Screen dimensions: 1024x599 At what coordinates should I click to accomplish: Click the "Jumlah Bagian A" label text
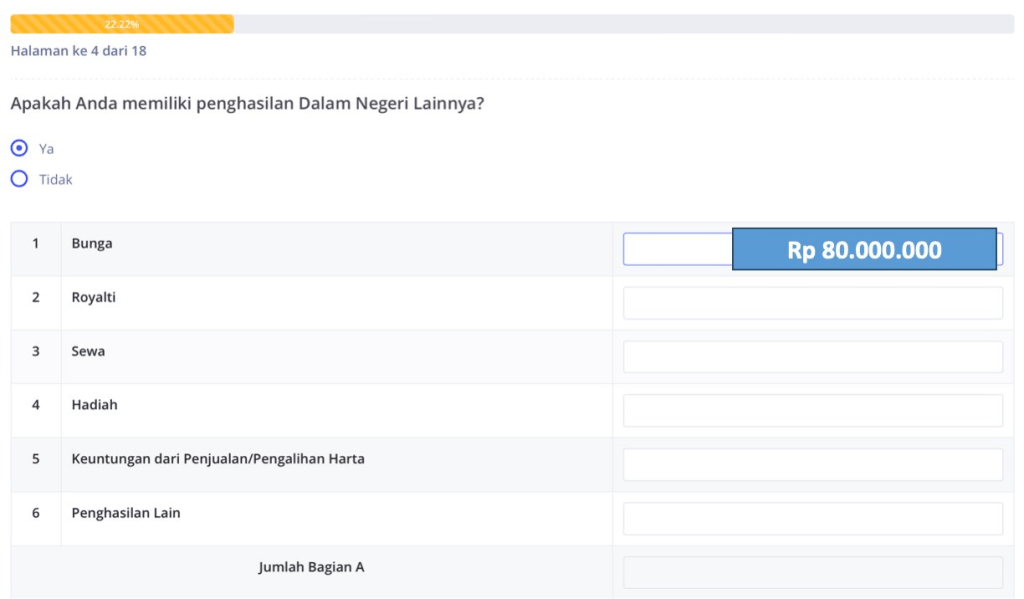click(311, 568)
